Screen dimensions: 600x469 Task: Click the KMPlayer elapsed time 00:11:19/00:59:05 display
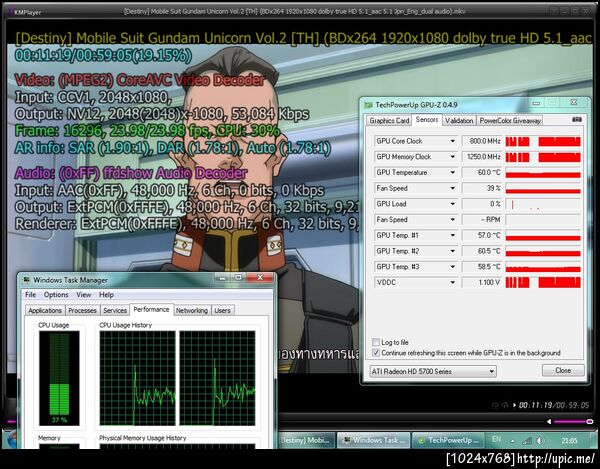point(554,405)
